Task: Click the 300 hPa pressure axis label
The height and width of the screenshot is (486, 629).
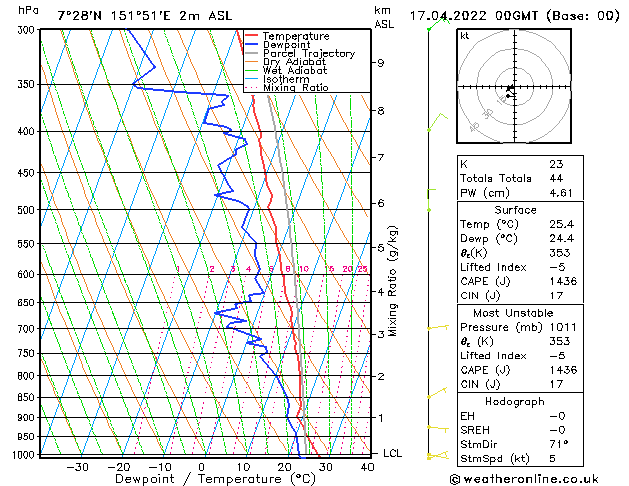Action: click(26, 30)
